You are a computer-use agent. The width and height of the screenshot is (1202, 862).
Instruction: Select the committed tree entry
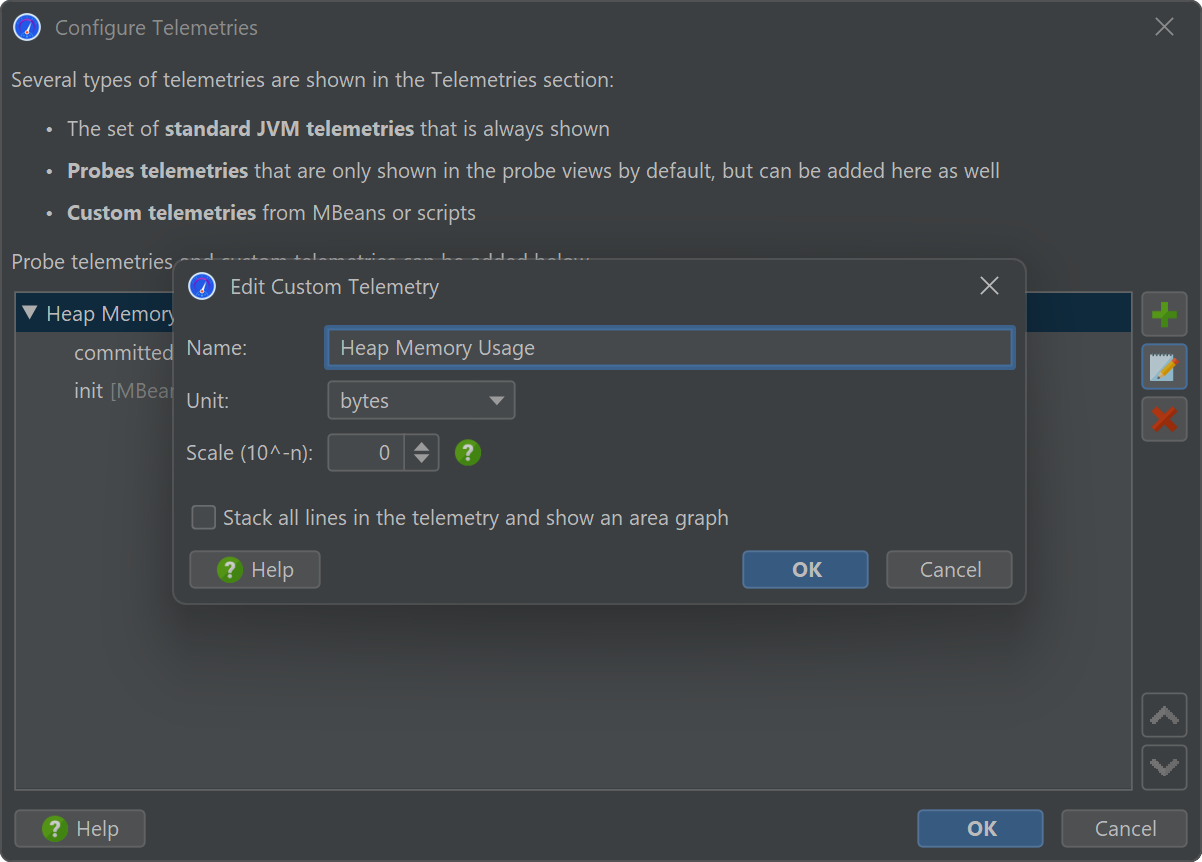[122, 353]
